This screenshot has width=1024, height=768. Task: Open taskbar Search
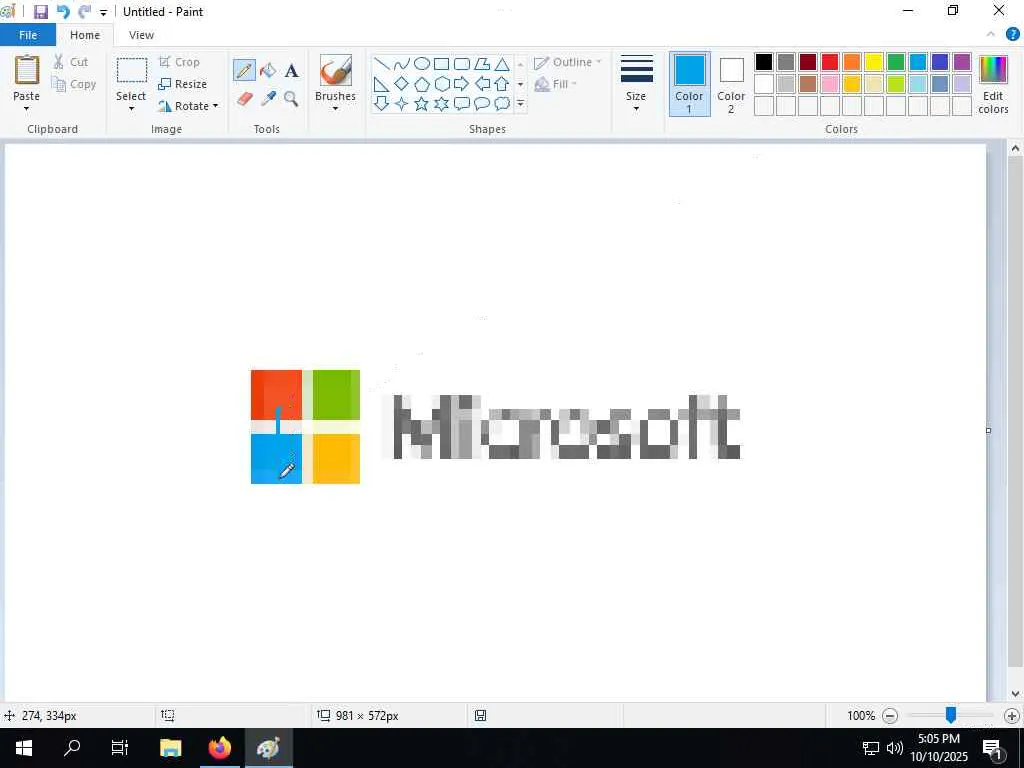(72, 748)
